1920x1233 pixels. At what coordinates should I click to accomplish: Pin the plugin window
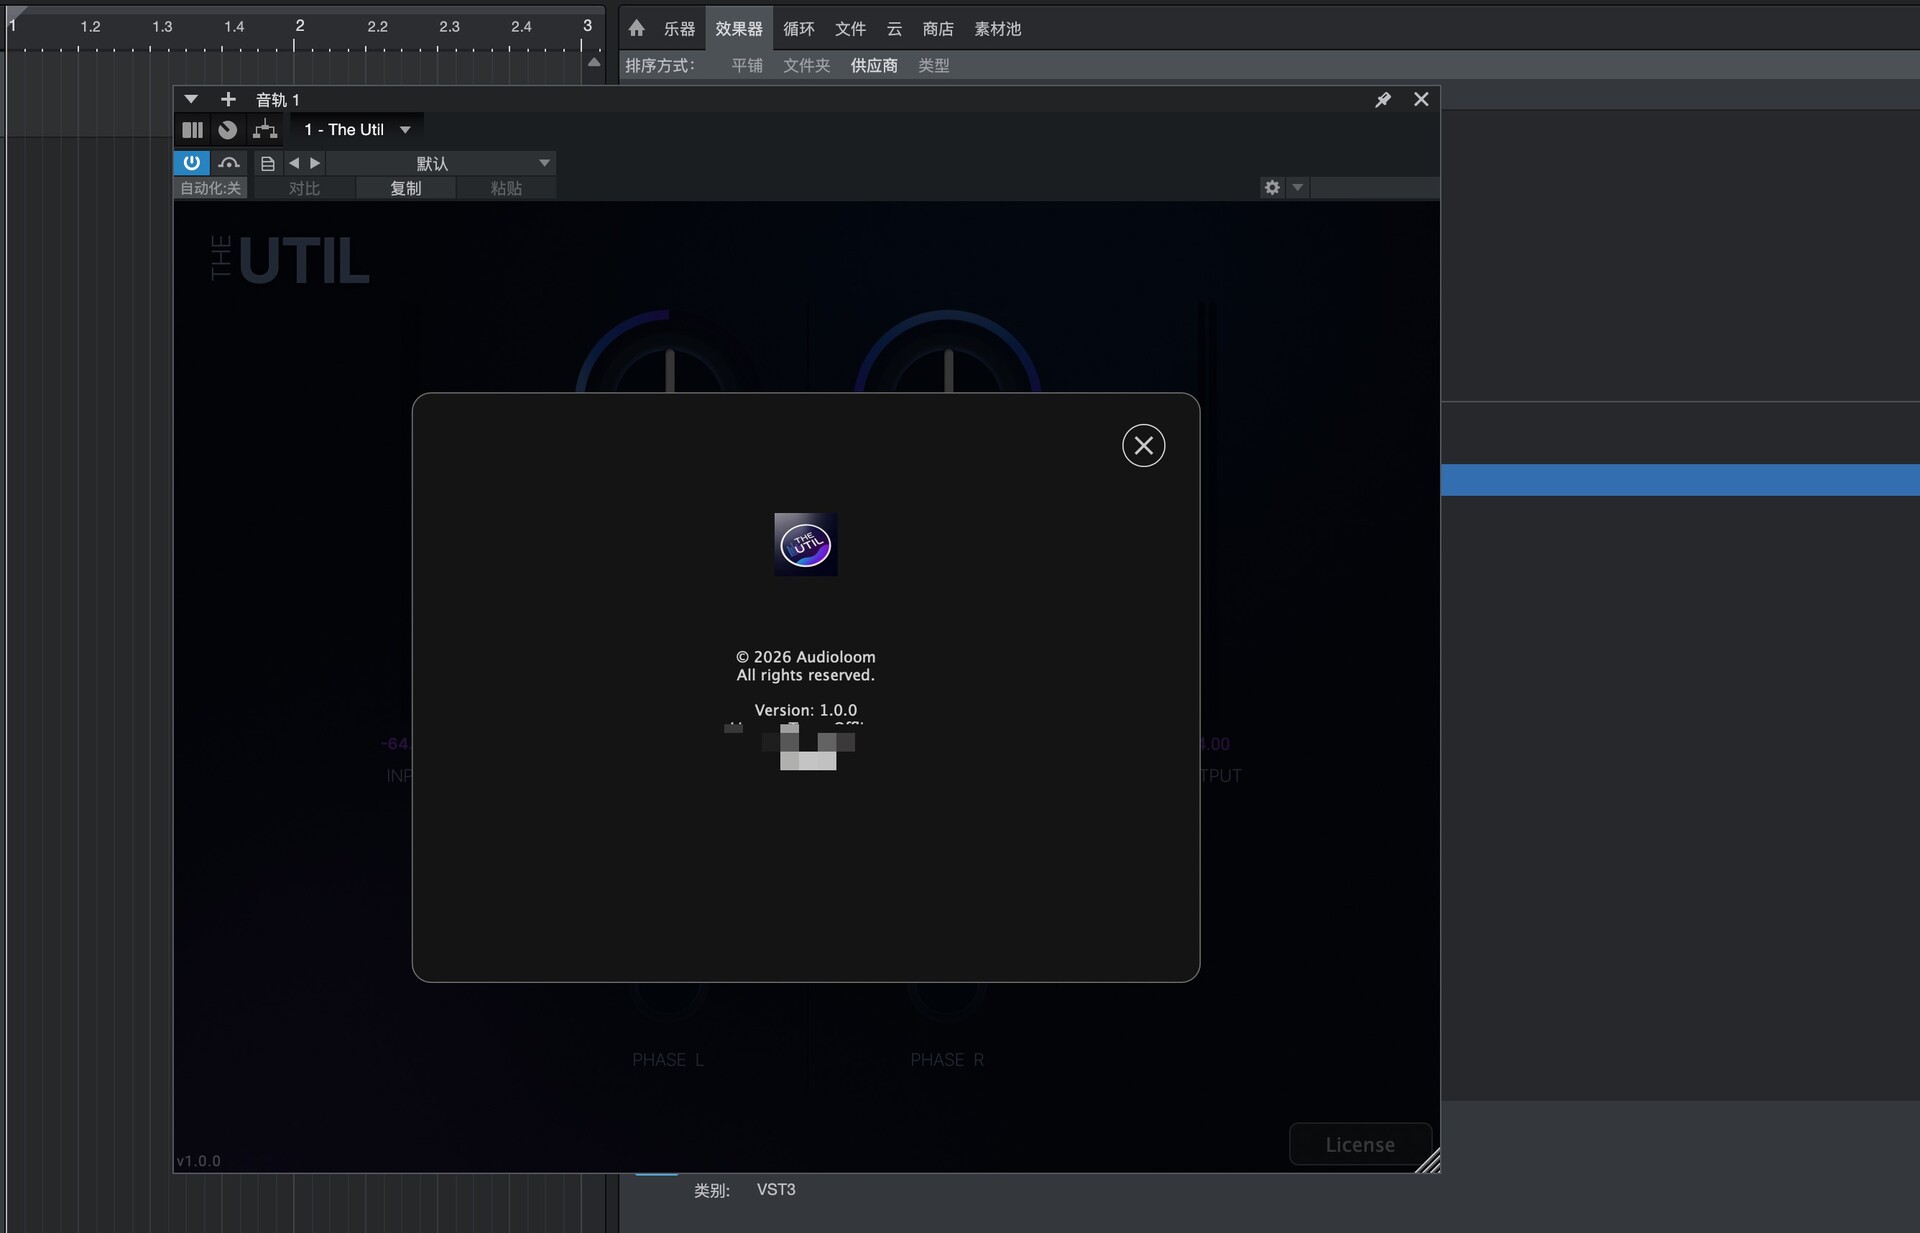pos(1383,99)
